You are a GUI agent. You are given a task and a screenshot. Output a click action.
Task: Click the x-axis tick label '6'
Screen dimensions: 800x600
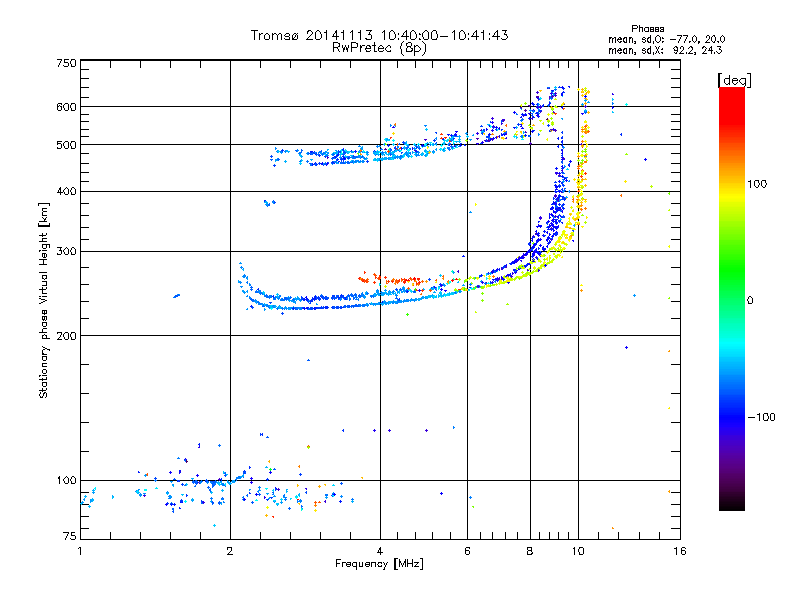point(467,551)
